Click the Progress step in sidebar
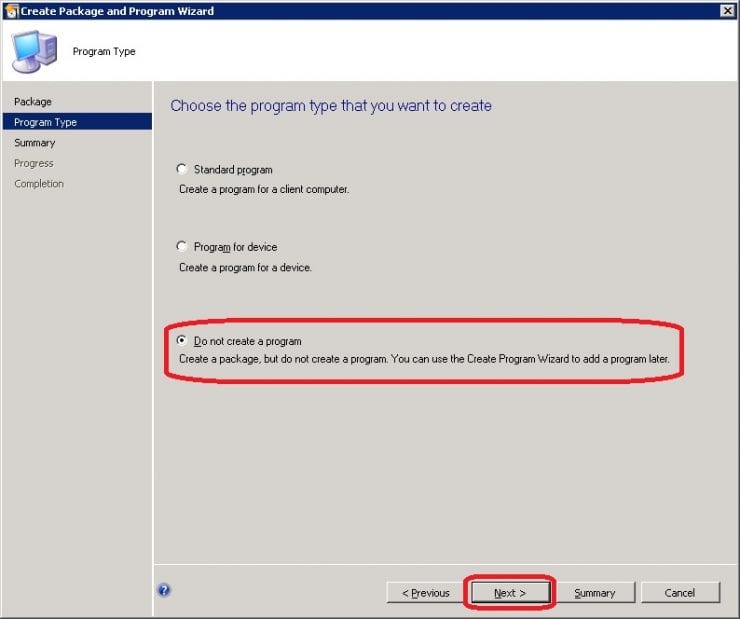 tap(34, 163)
